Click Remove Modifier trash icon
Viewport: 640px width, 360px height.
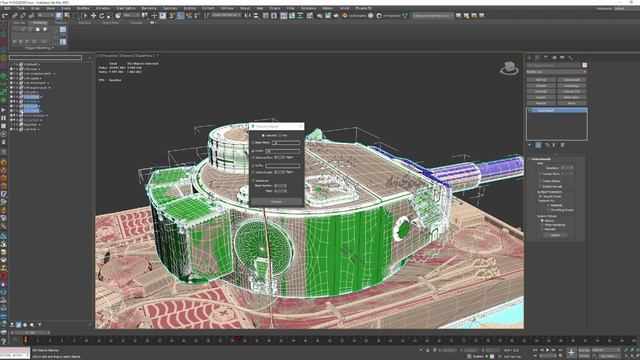[x=562, y=145]
